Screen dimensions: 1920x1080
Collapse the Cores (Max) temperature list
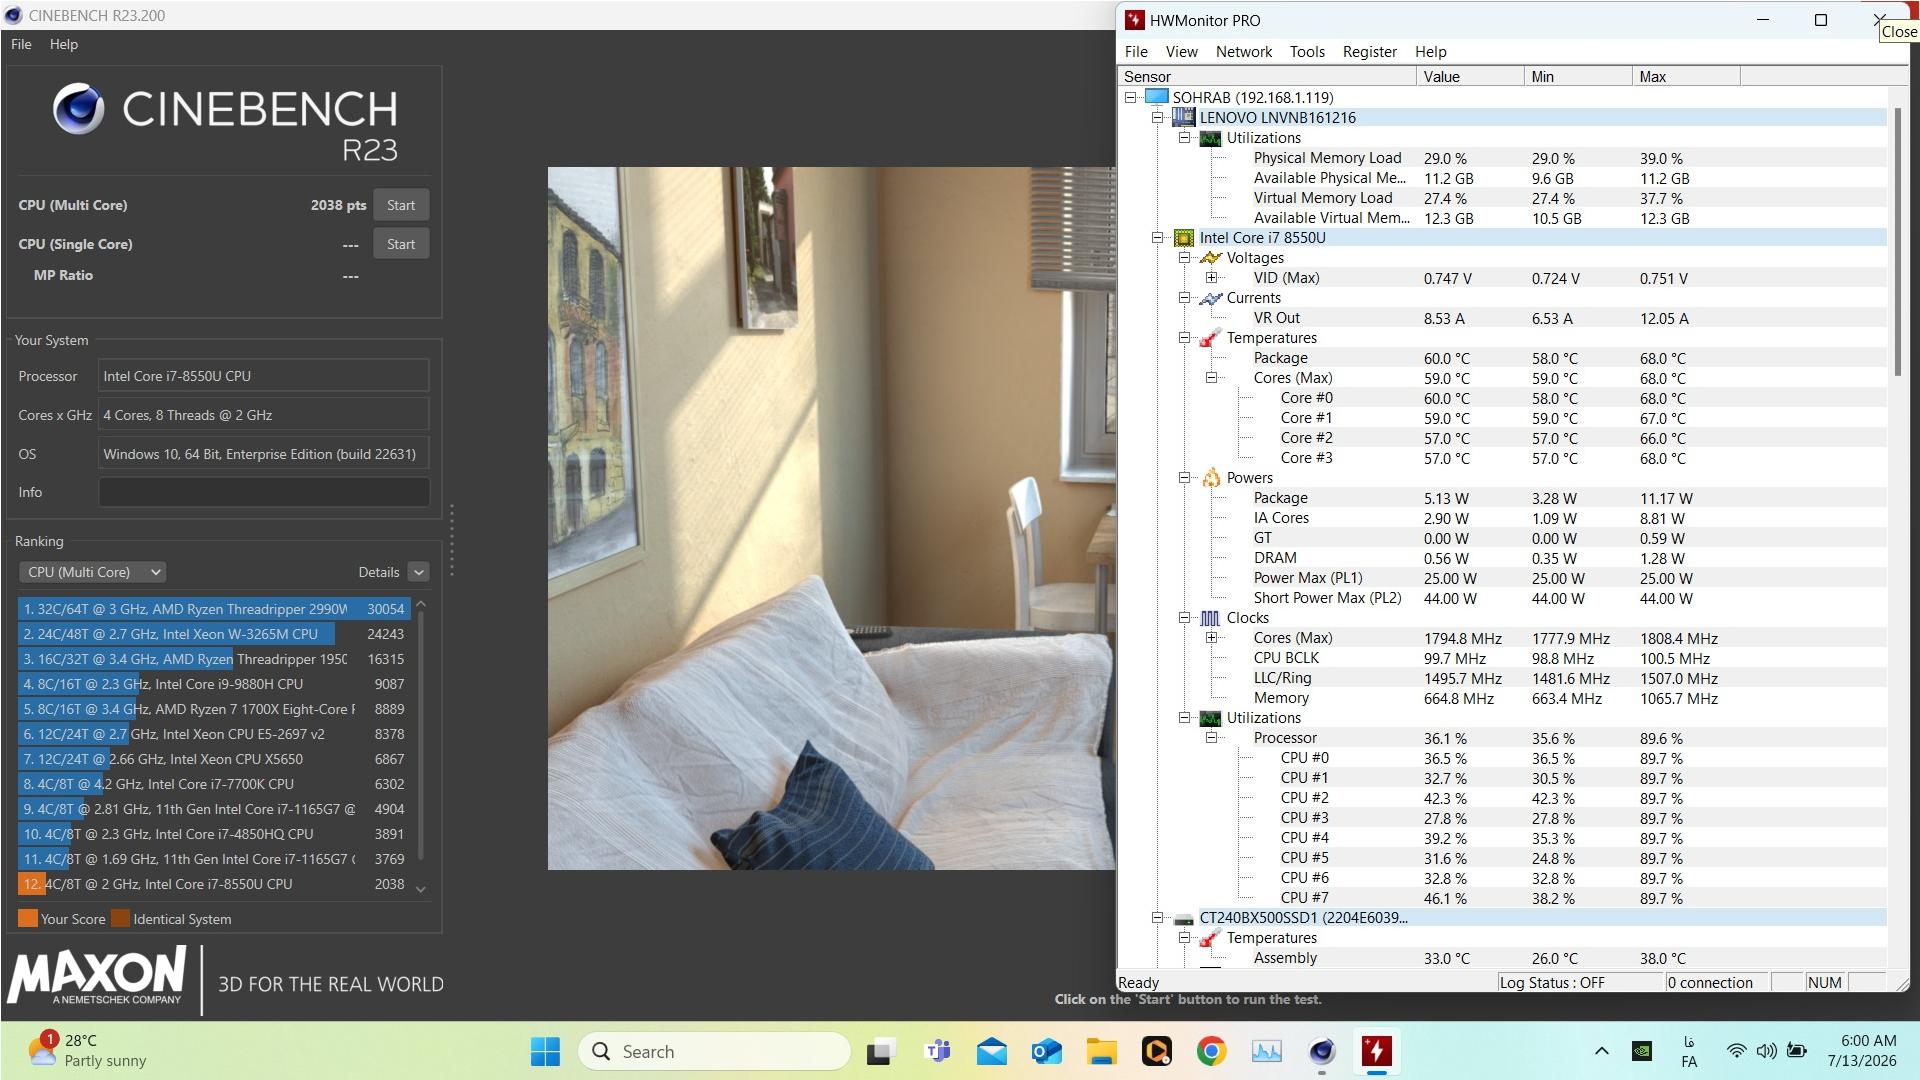tap(1211, 378)
